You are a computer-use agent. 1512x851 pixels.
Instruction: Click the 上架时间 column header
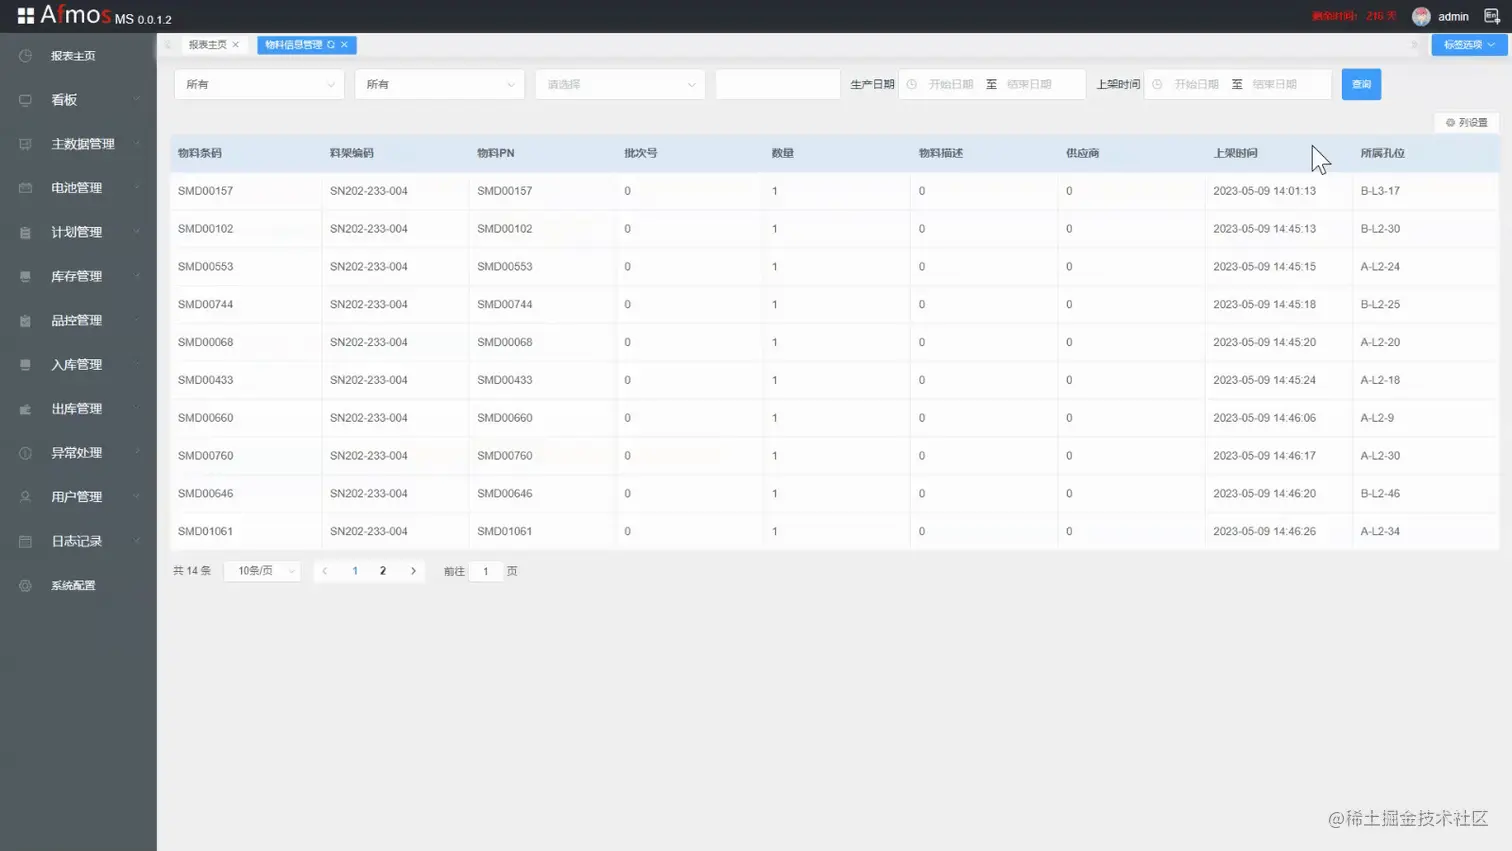(1235, 153)
